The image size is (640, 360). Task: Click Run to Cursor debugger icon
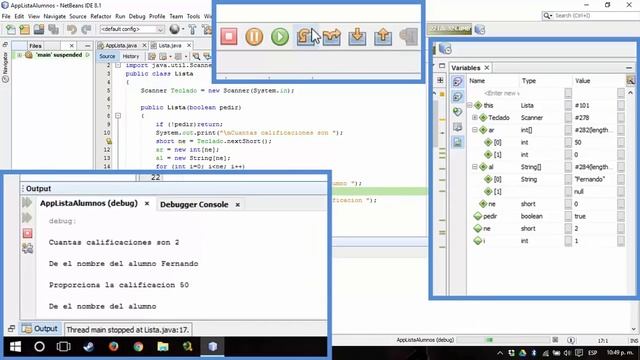(409, 36)
